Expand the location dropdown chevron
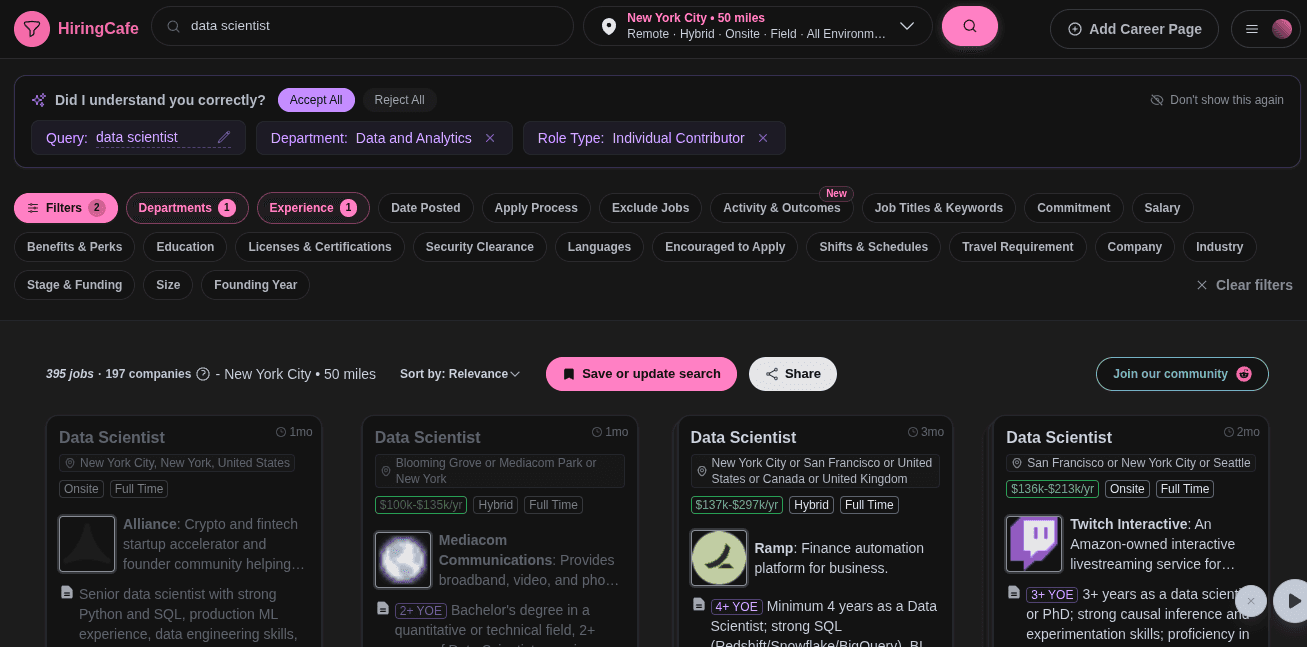Screen dimensions: 1307x647 tap(907, 26)
